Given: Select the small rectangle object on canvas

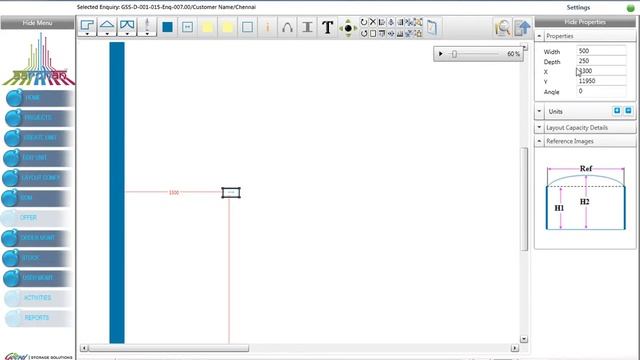Looking at the screenshot, I should (231, 193).
